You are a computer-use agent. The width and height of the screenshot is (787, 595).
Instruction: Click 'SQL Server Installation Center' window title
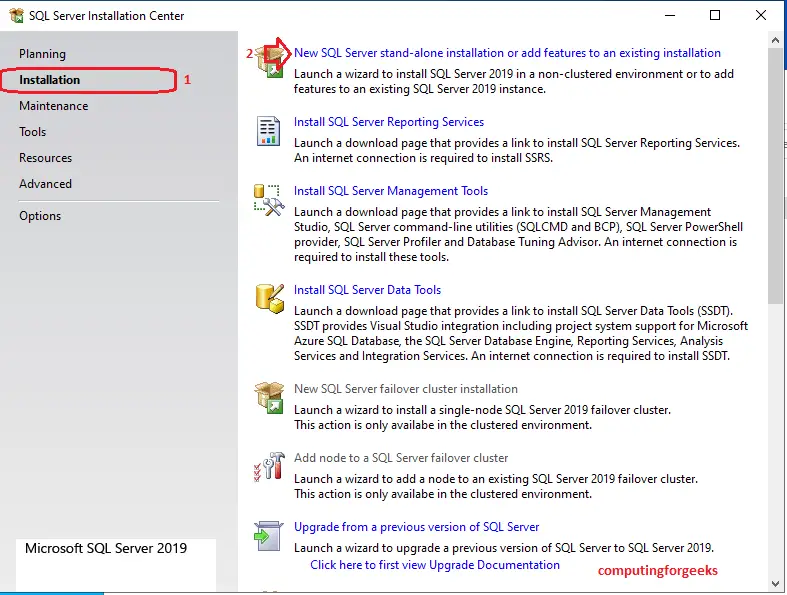point(106,16)
